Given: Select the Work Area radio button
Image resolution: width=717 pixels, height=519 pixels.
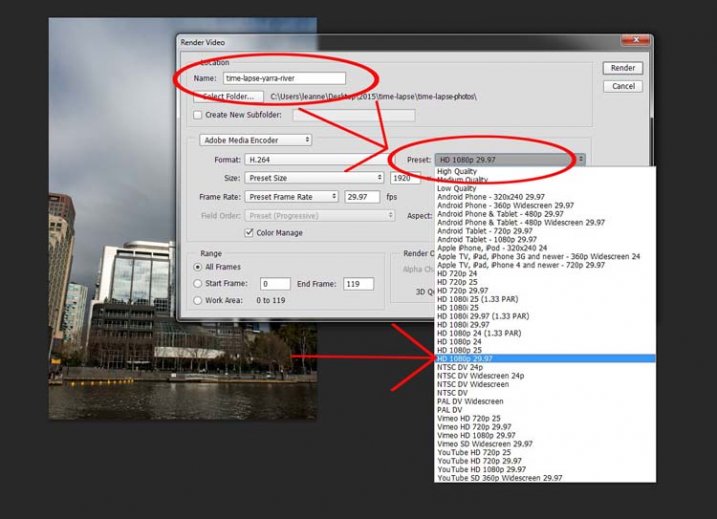Looking at the screenshot, I should click(196, 300).
